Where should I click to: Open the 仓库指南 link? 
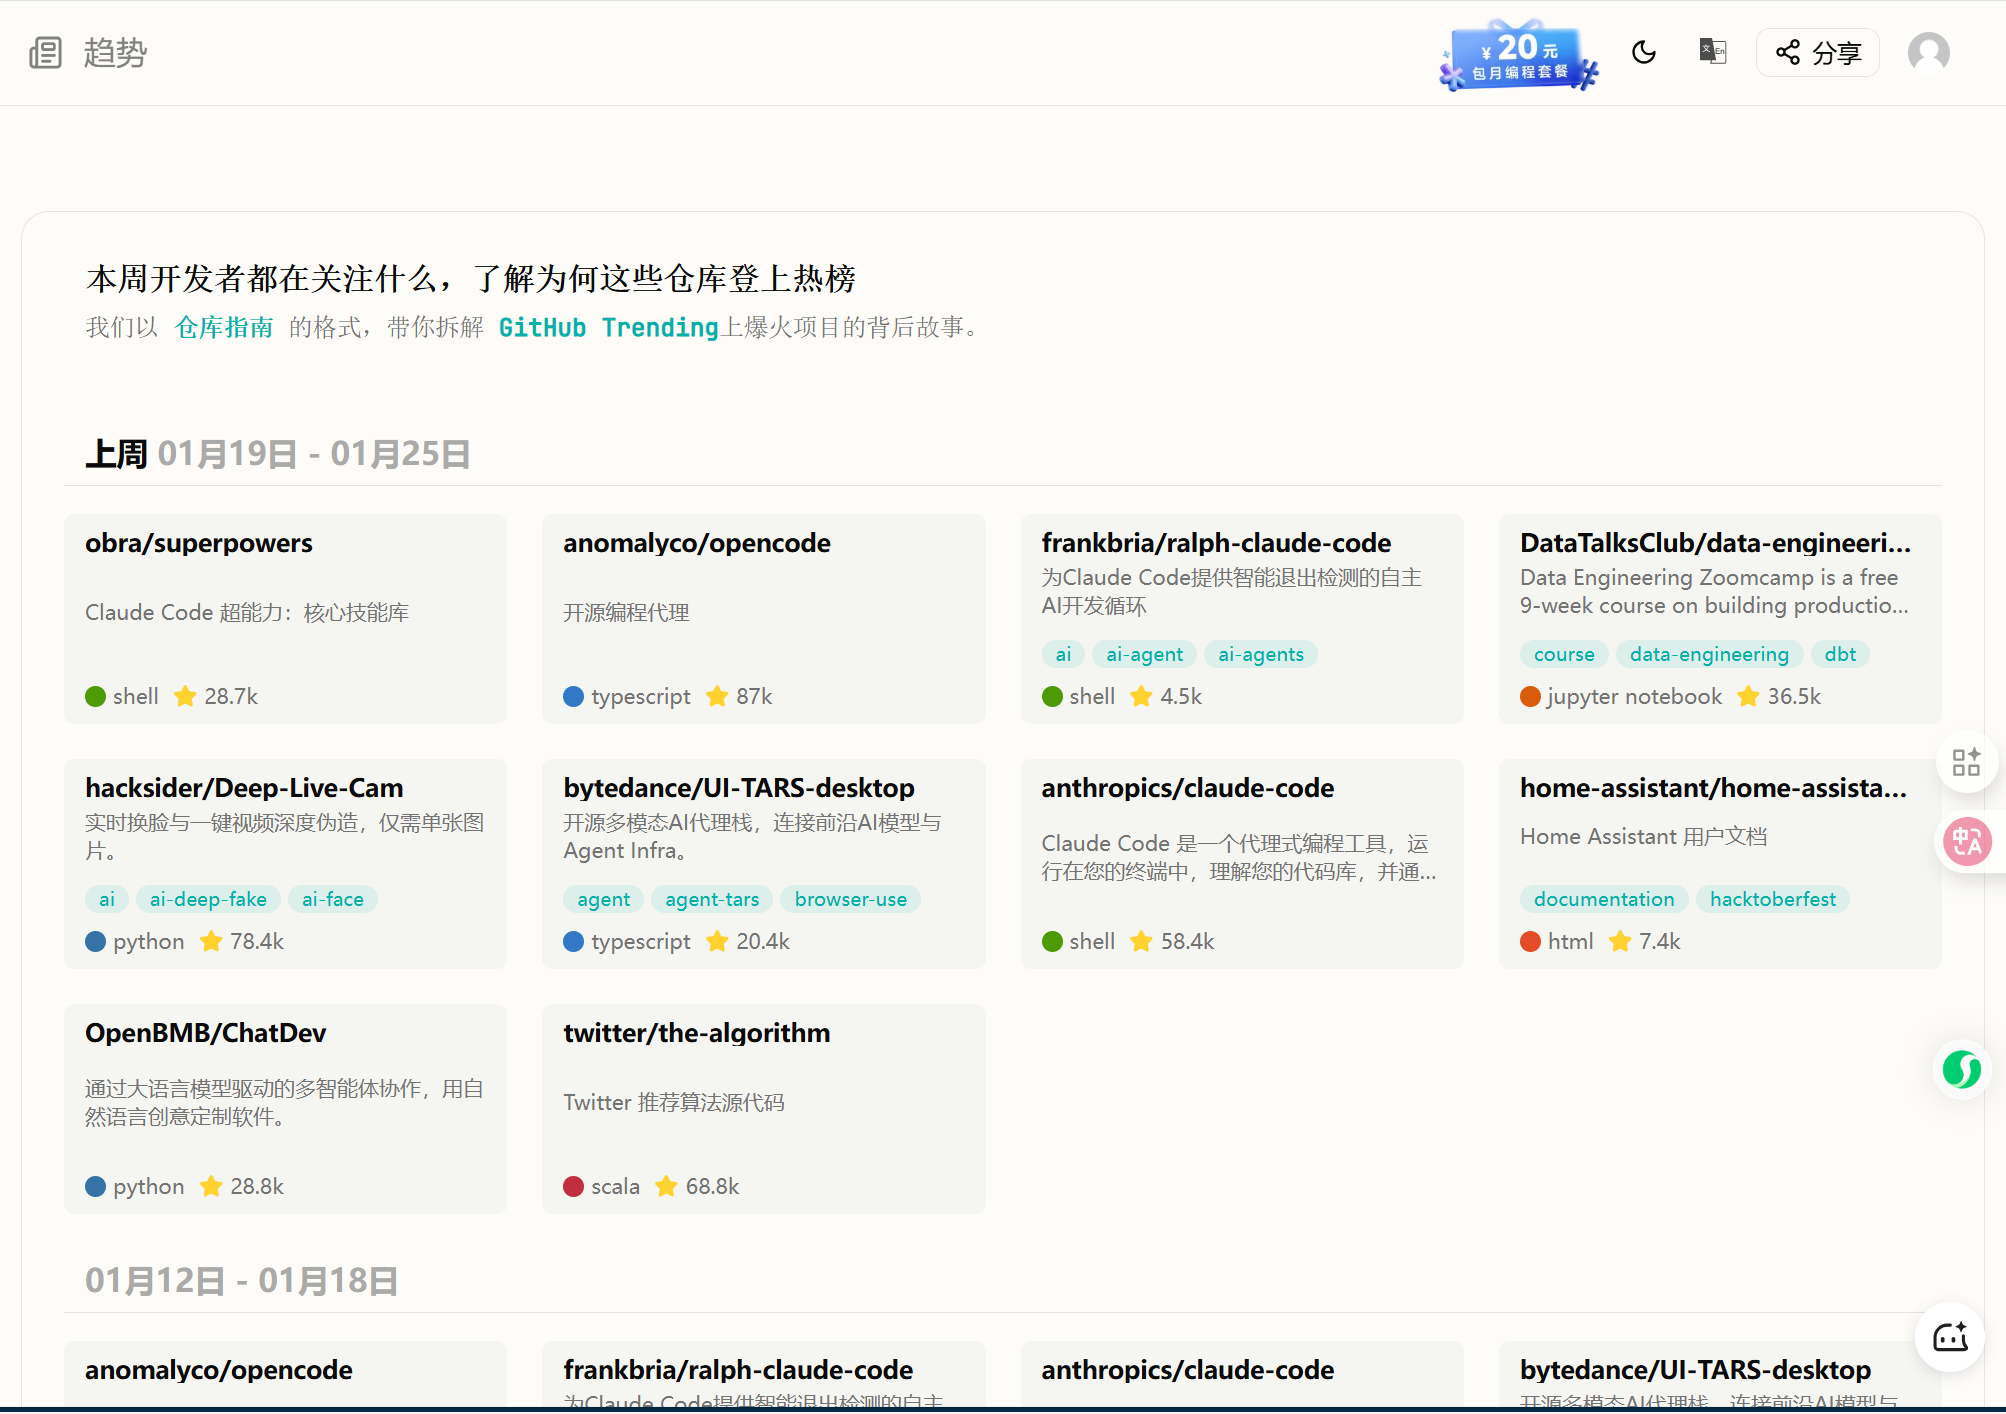(x=224, y=327)
